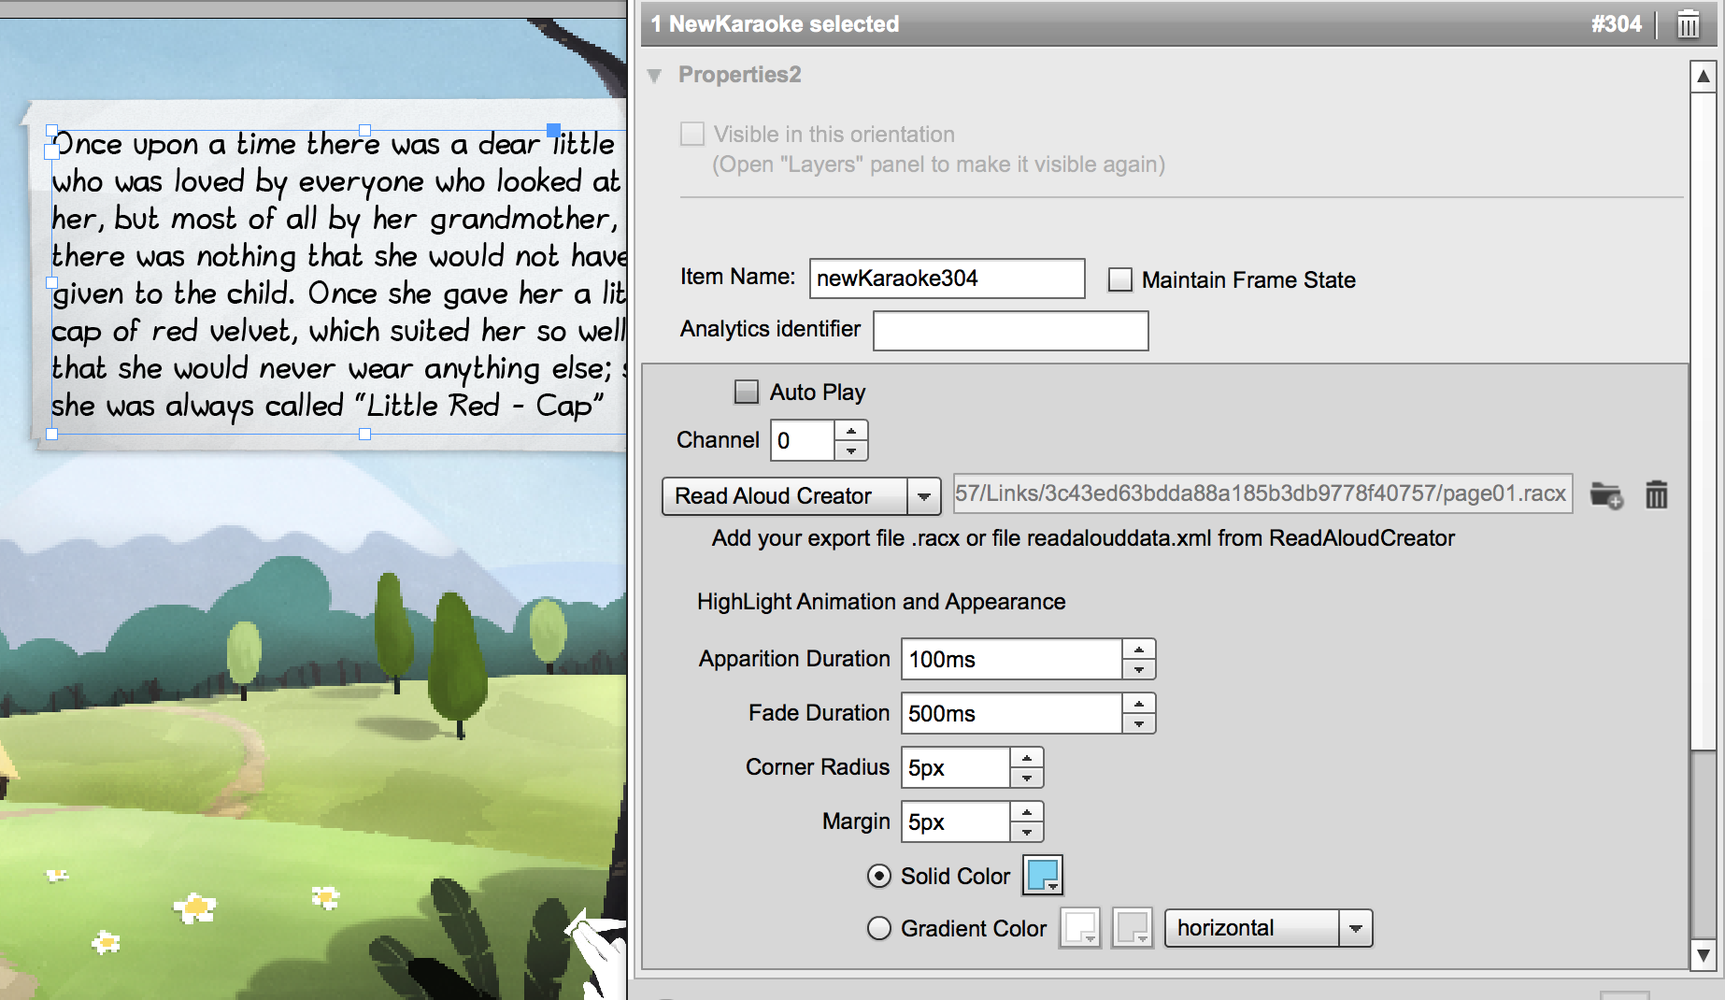This screenshot has height=1000, width=1725.
Task: Open the first Gradient Color swatch
Action: coord(1080,928)
